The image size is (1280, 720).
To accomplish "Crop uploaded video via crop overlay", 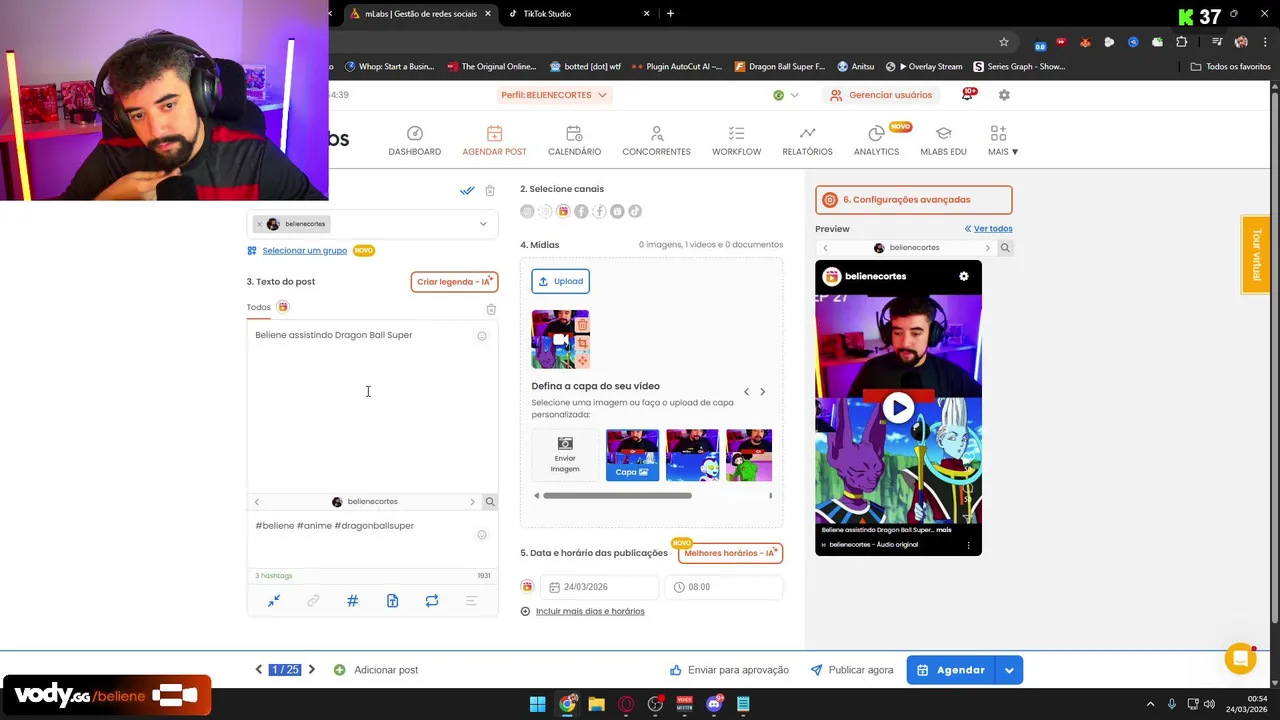I will click(x=582, y=343).
